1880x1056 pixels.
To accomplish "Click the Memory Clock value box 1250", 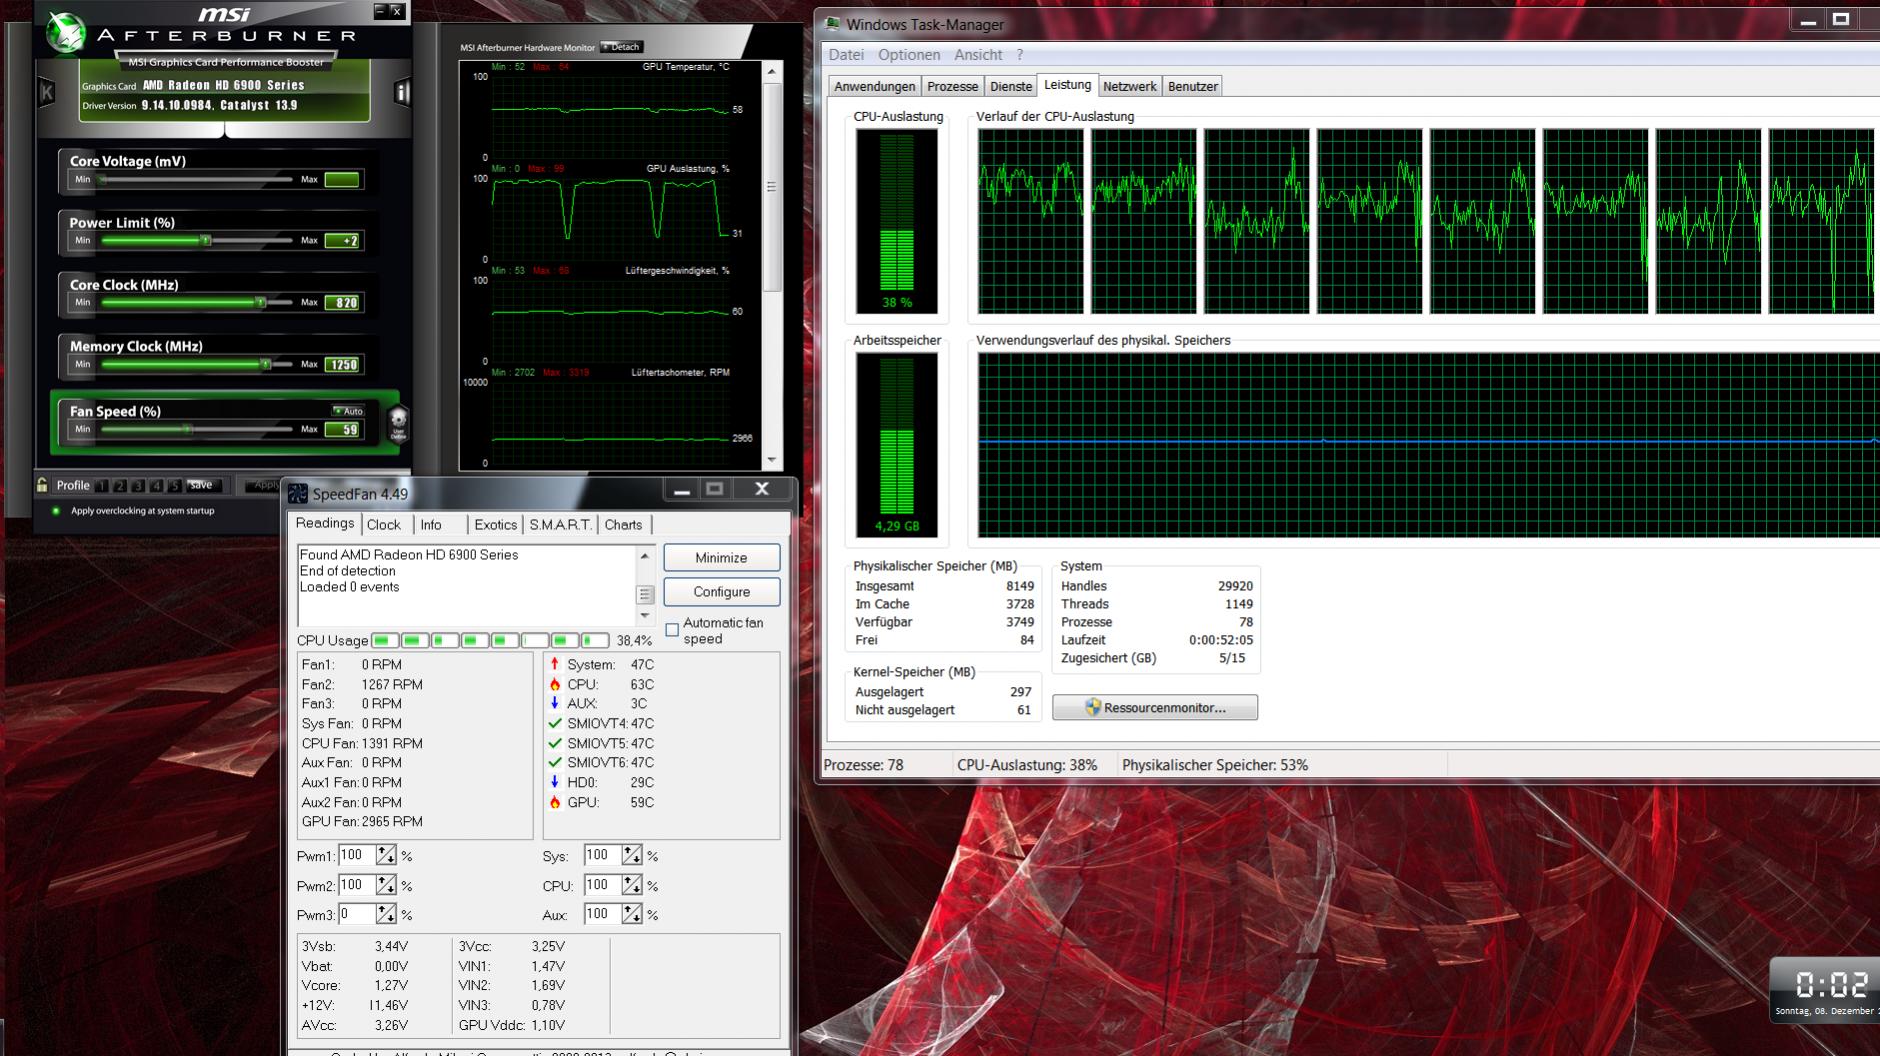I will click(342, 365).
